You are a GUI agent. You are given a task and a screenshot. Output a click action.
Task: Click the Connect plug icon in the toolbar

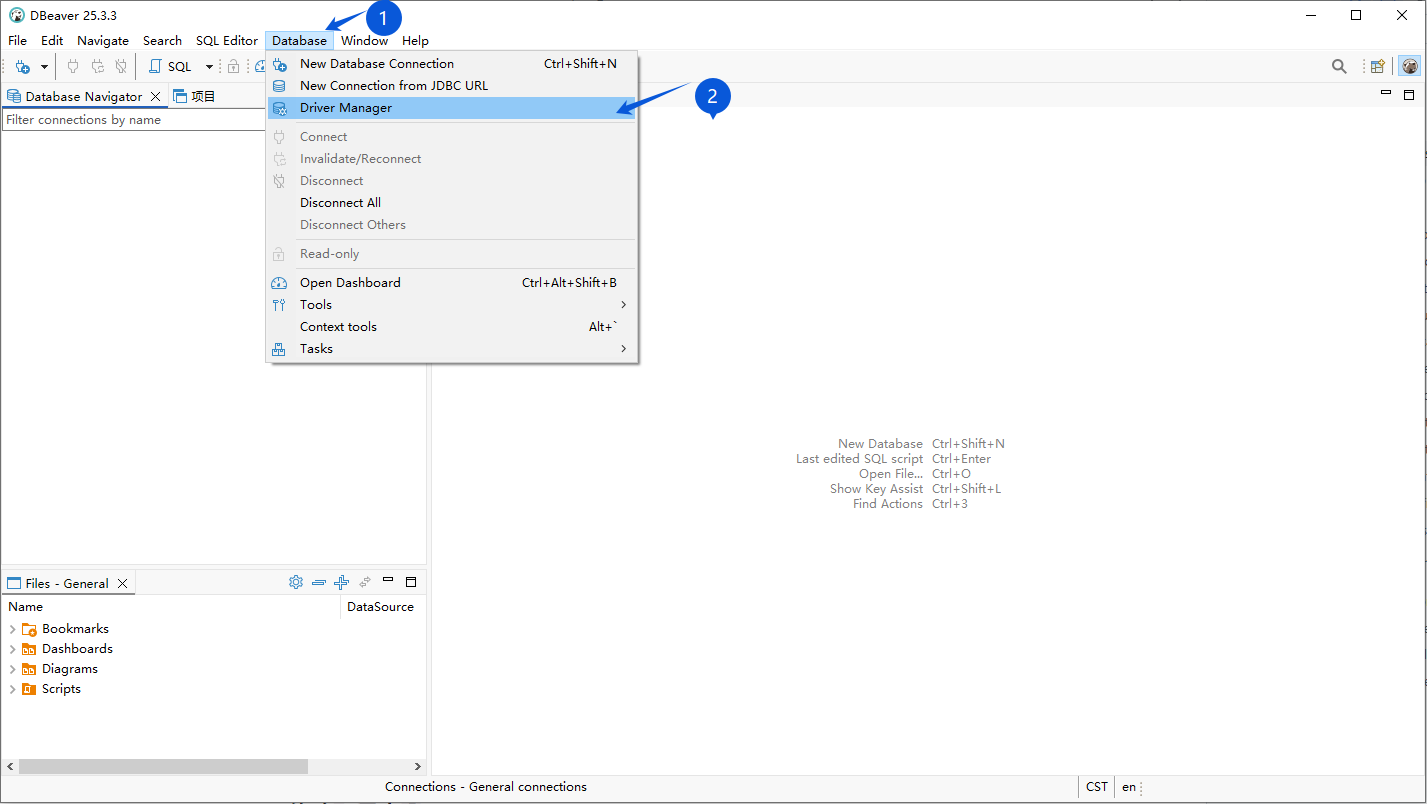pos(73,67)
